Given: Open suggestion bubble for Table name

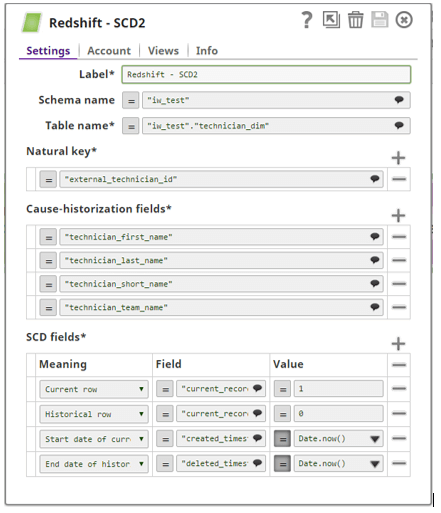Looking at the screenshot, I should pos(399,126).
